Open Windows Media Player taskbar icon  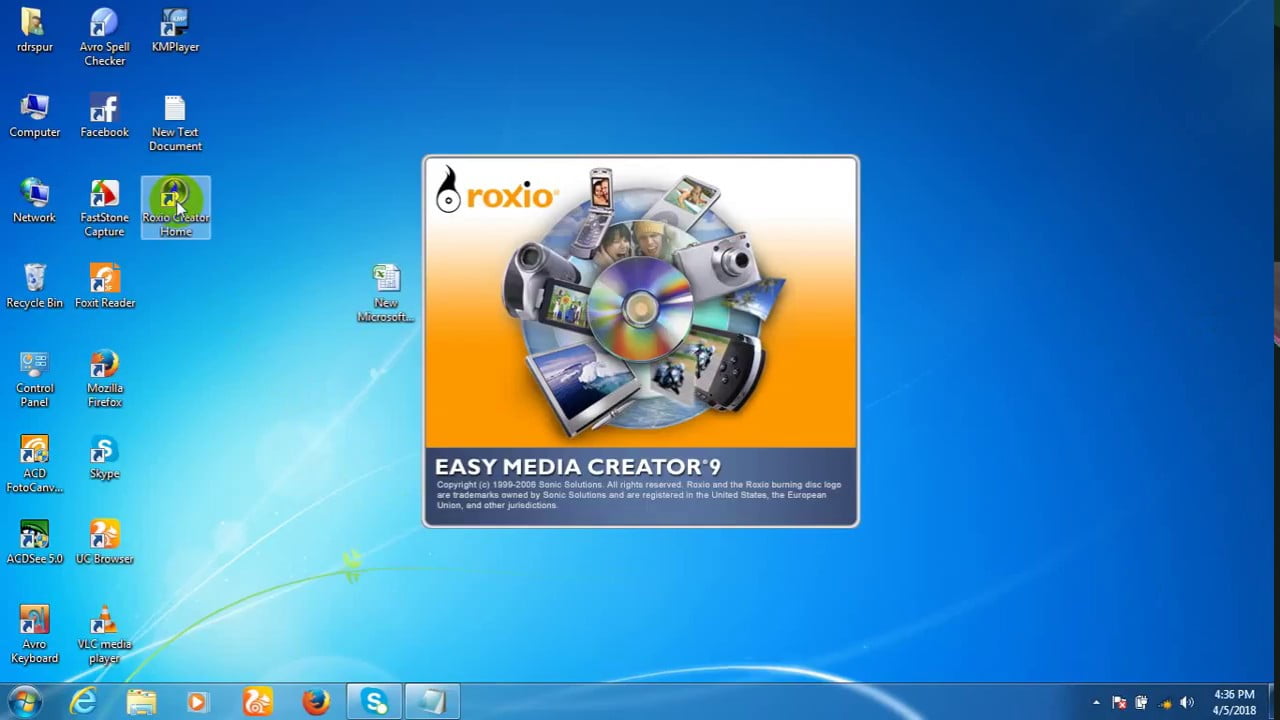(197, 702)
